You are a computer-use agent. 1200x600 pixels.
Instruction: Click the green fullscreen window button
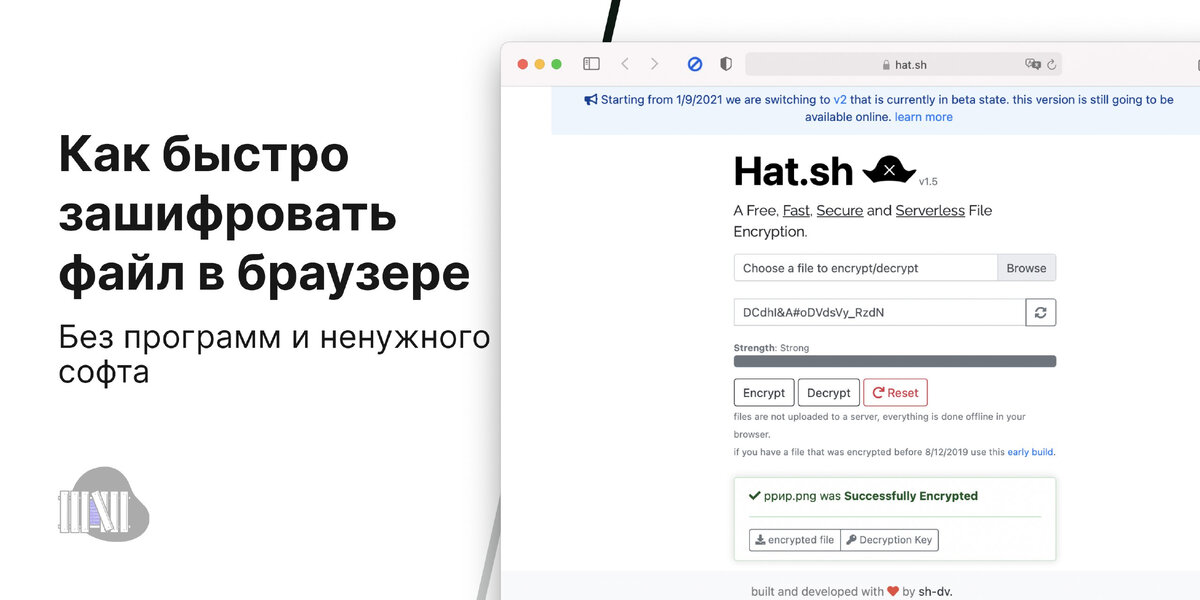coord(557,64)
